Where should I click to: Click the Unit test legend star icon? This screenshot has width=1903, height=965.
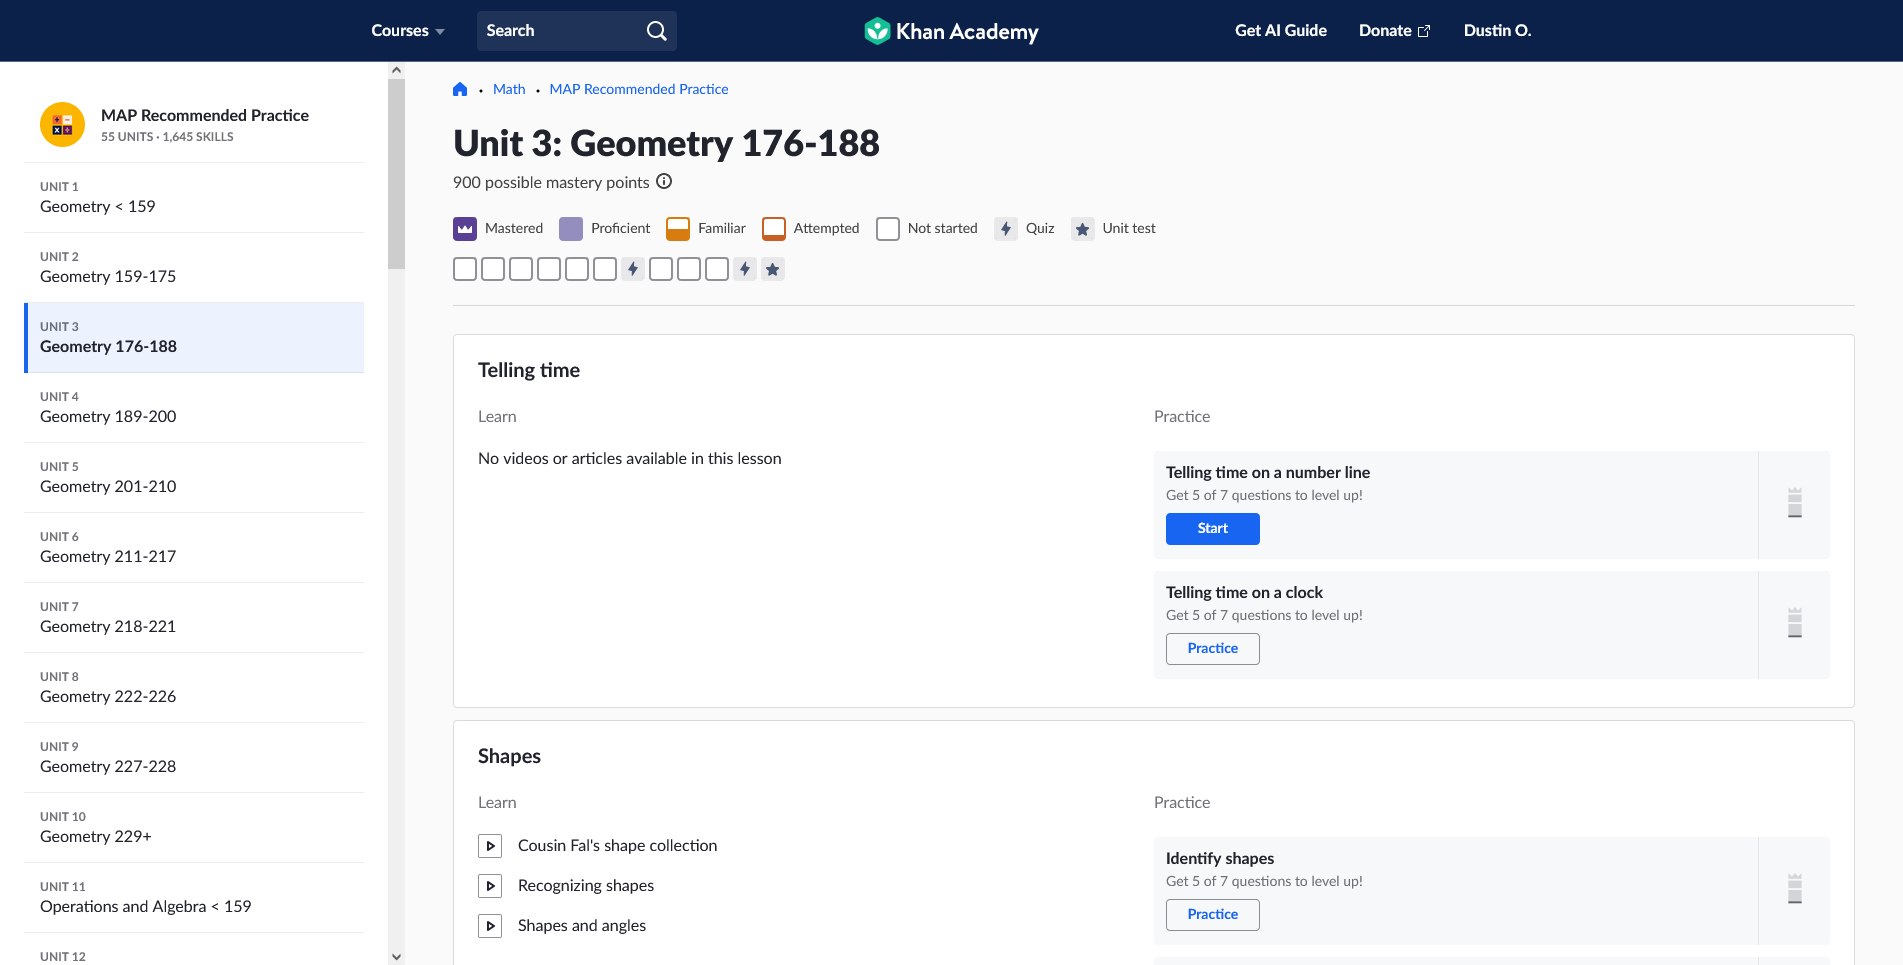(x=1082, y=229)
